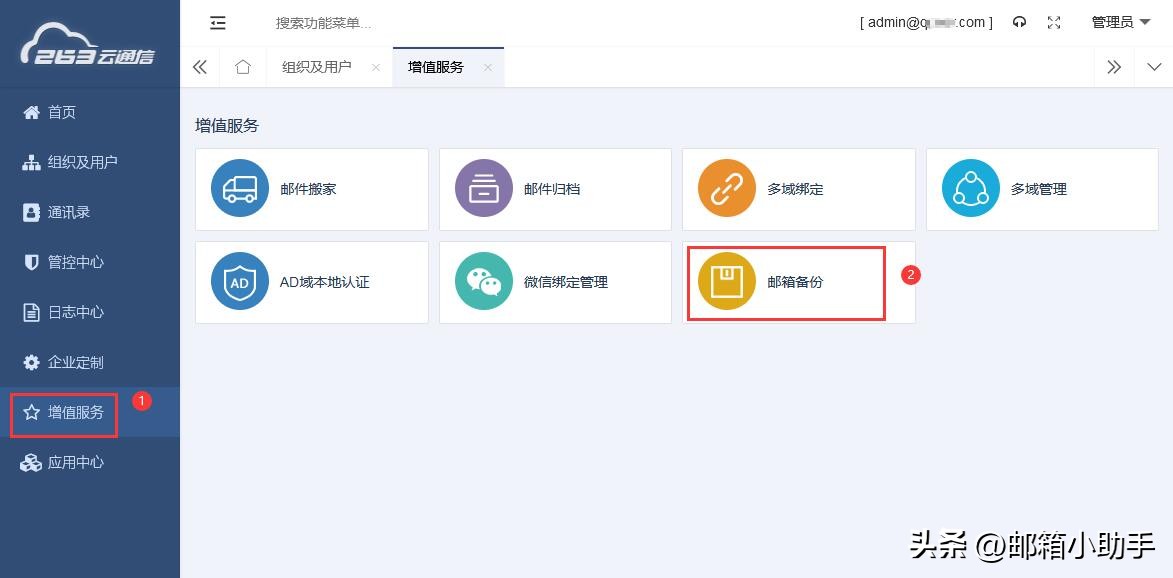Go to 首页 home in the sidebar
1173x578 pixels.
coord(62,112)
